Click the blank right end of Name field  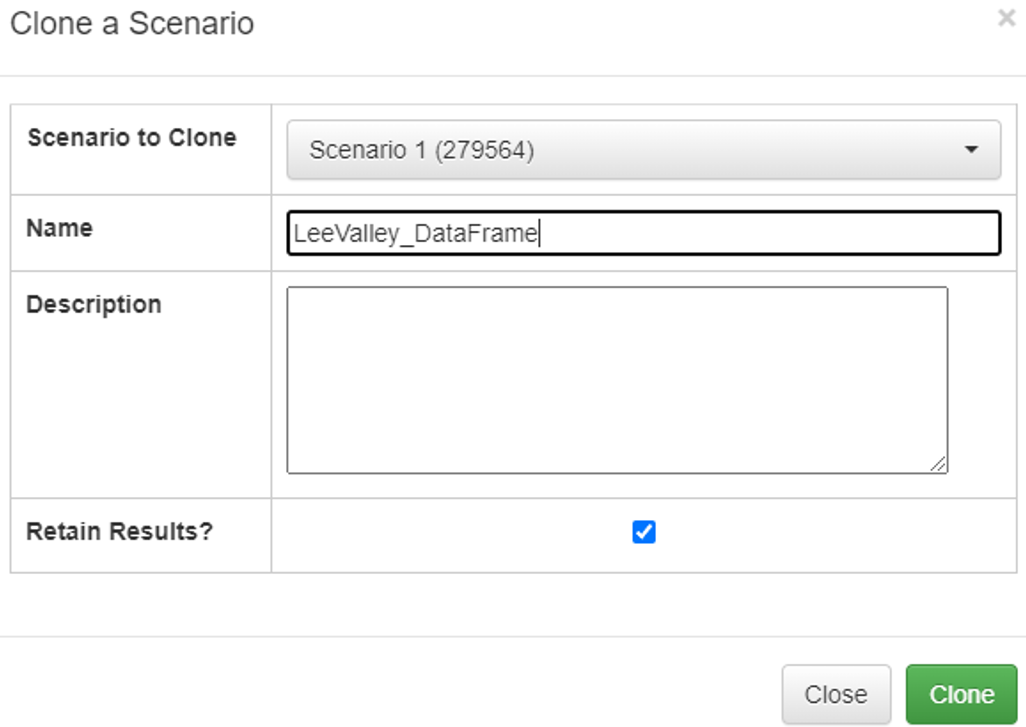[x=900, y=233]
